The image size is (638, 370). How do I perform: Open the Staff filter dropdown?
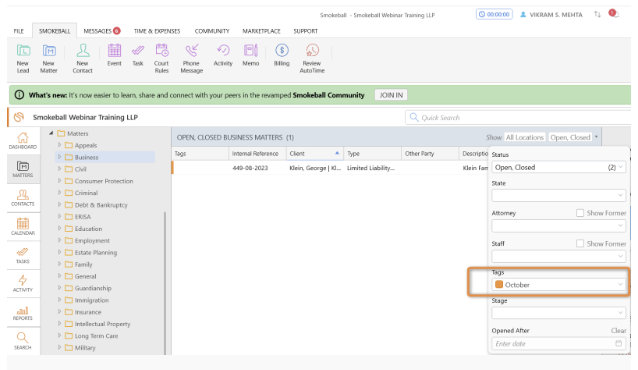(x=559, y=256)
